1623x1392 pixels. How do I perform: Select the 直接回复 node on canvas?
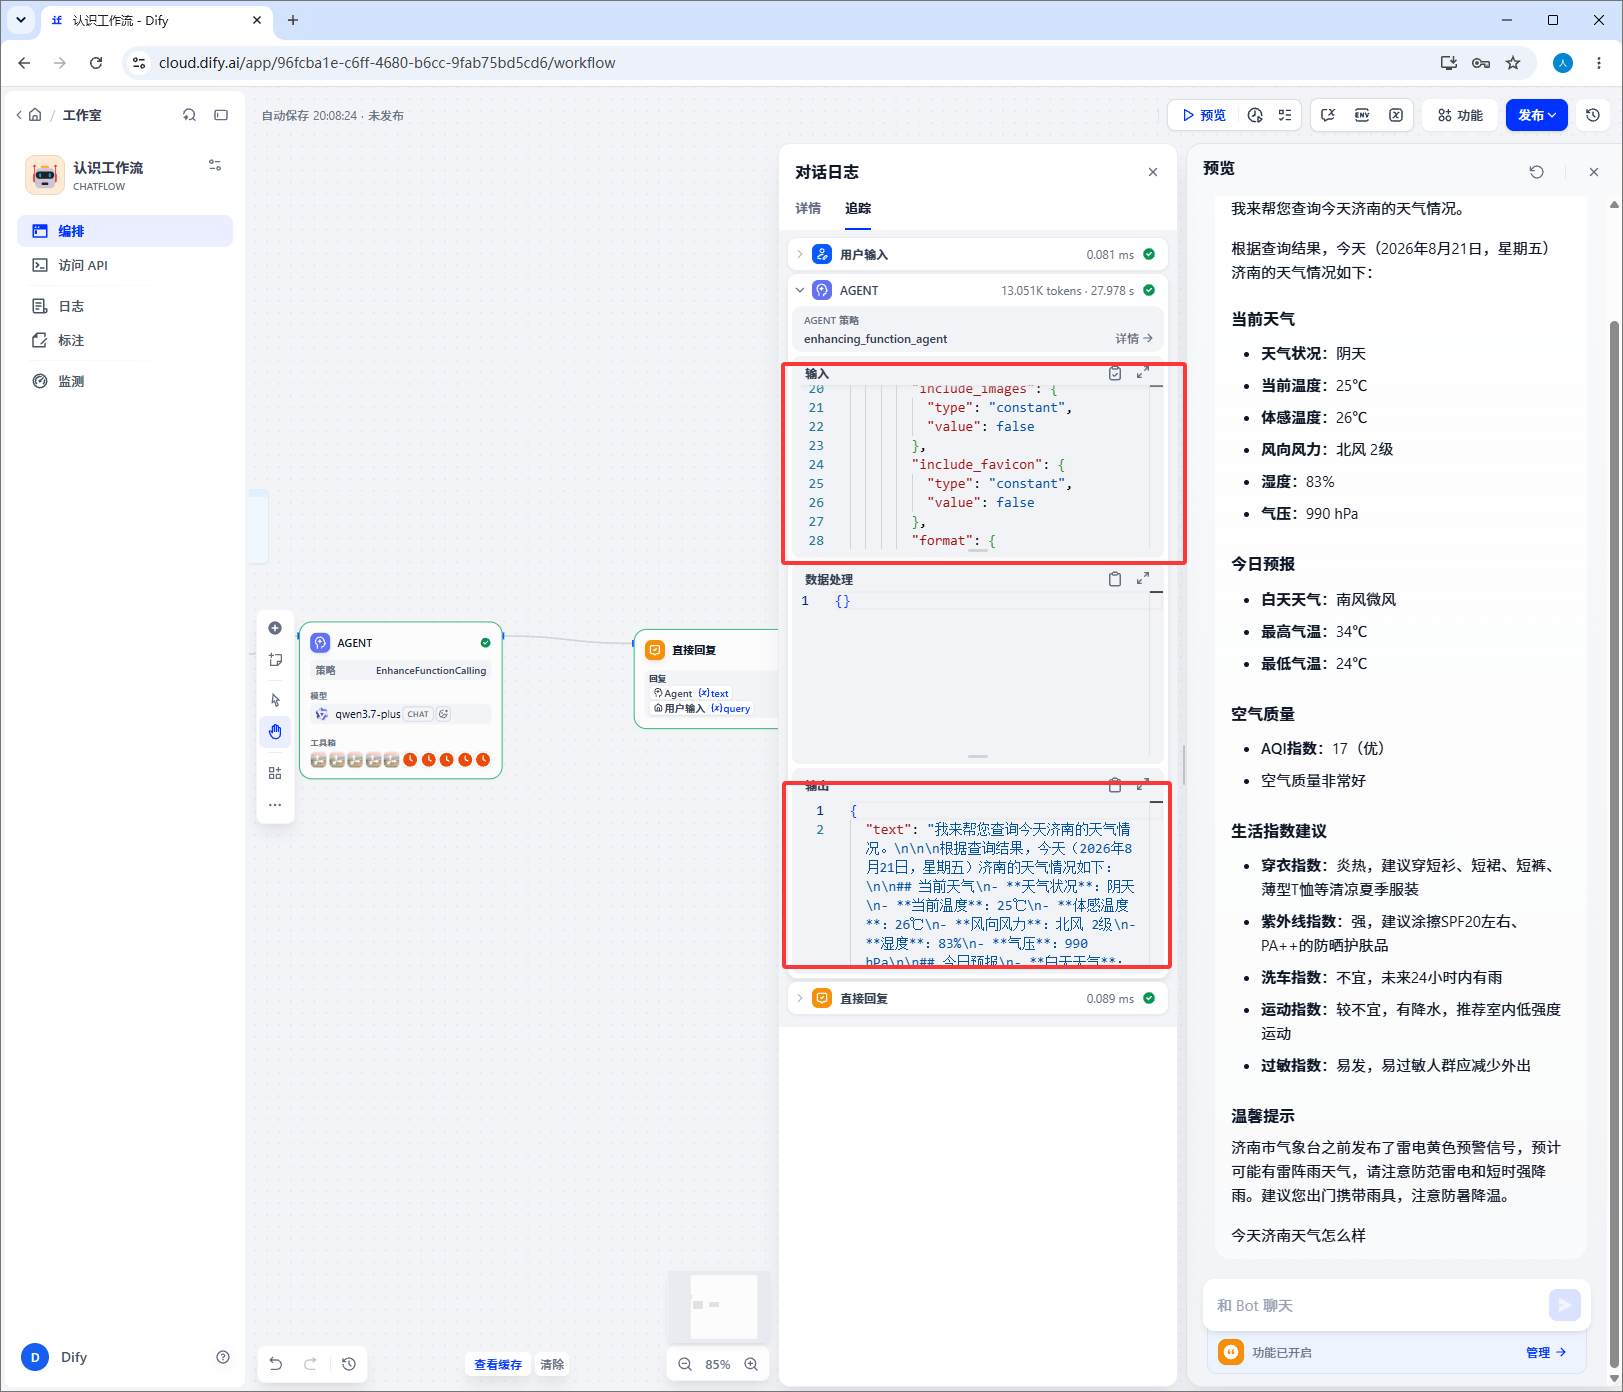point(706,679)
